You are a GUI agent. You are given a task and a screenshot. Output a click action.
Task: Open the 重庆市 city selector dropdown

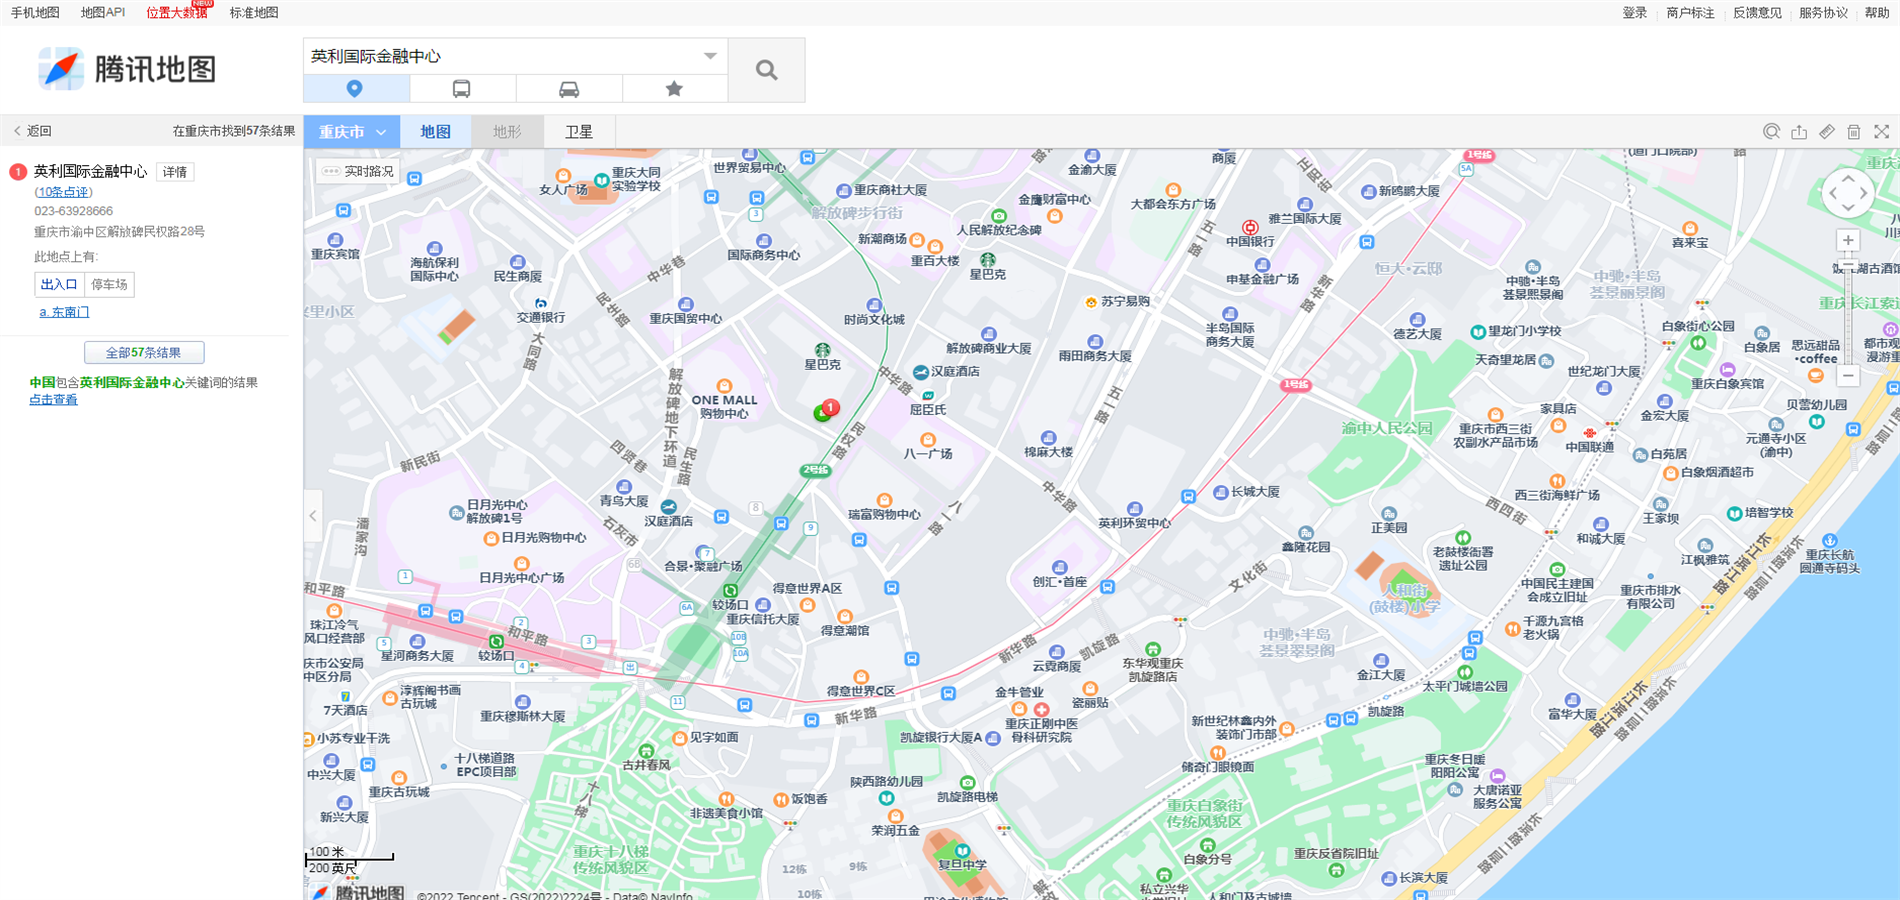point(352,132)
